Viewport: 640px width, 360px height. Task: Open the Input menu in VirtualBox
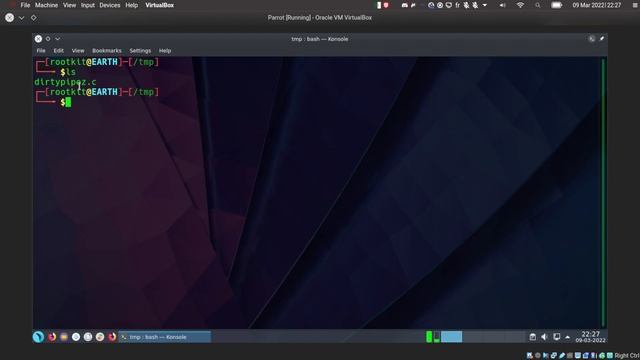[x=88, y=5]
